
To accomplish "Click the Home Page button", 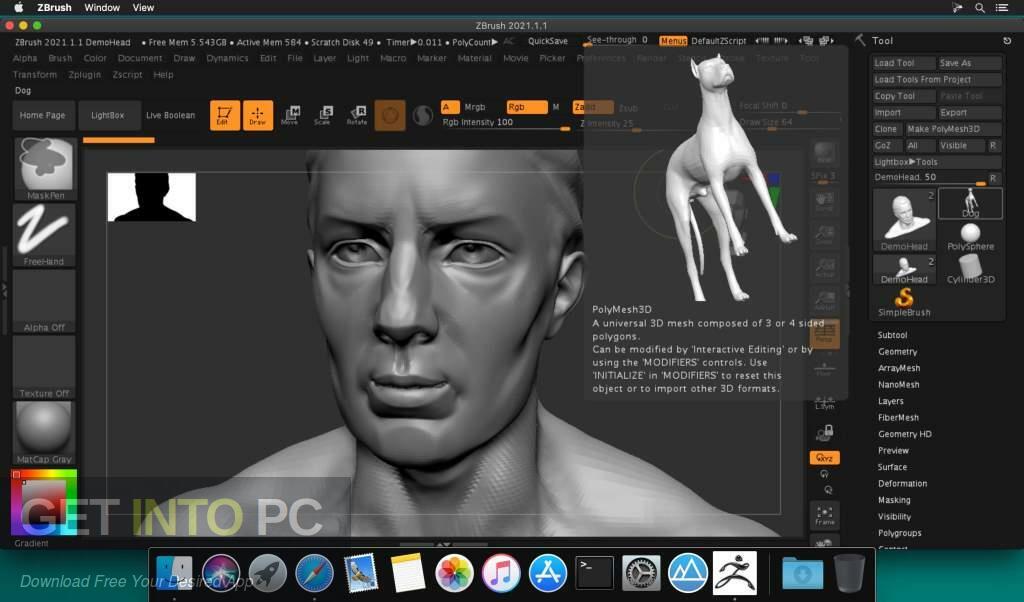I will coord(42,115).
